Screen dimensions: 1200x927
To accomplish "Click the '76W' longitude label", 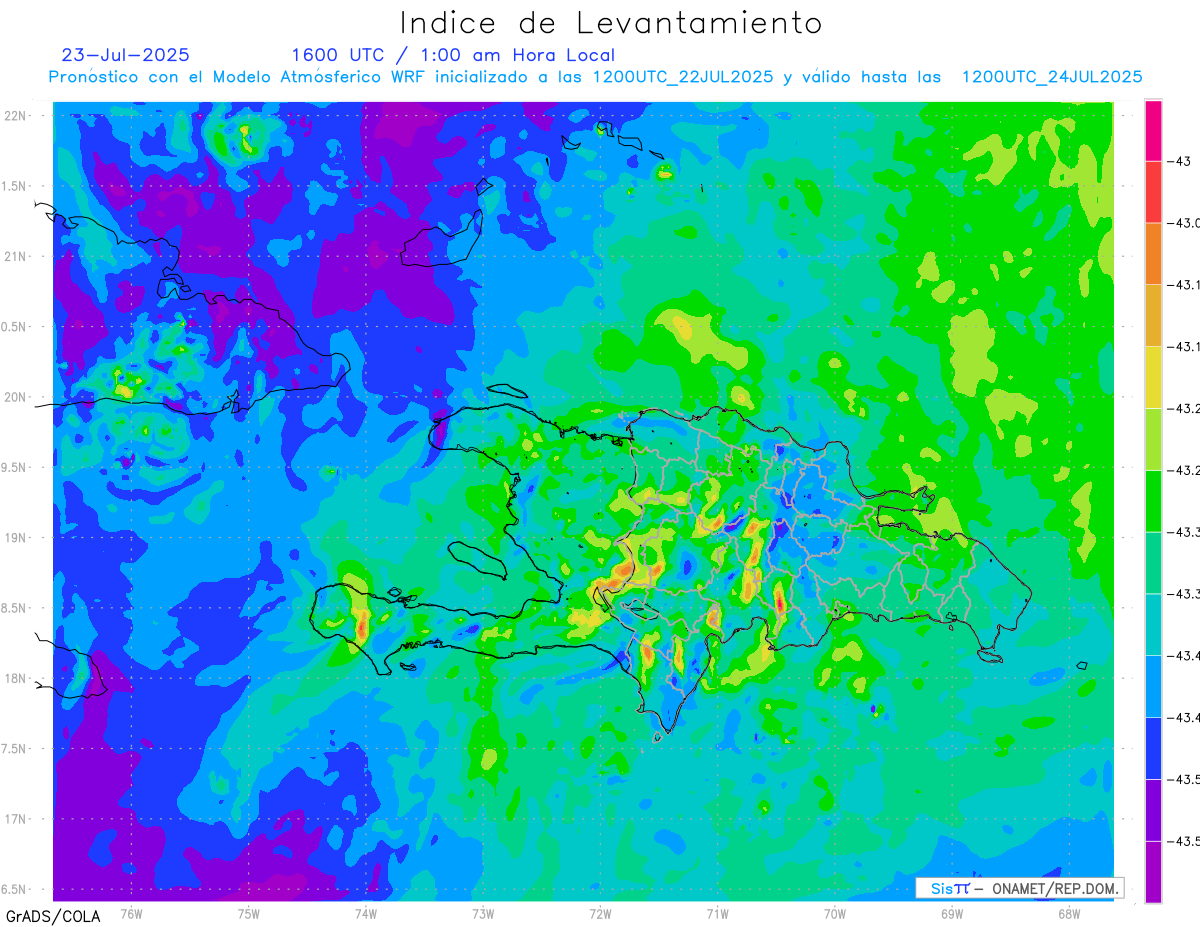I will coord(131,913).
